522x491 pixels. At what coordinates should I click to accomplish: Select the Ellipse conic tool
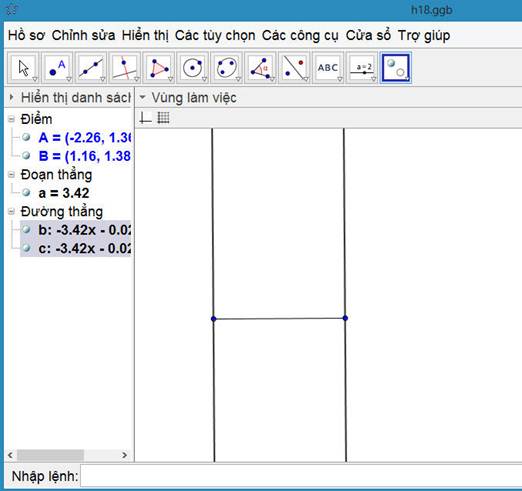[x=227, y=68]
